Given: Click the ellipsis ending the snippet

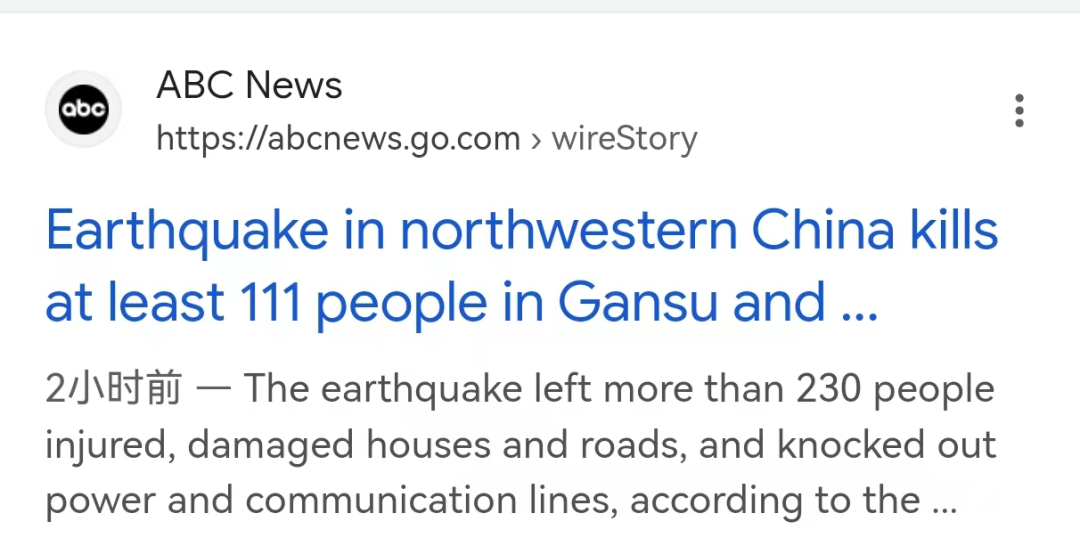Looking at the screenshot, I should tap(943, 505).
